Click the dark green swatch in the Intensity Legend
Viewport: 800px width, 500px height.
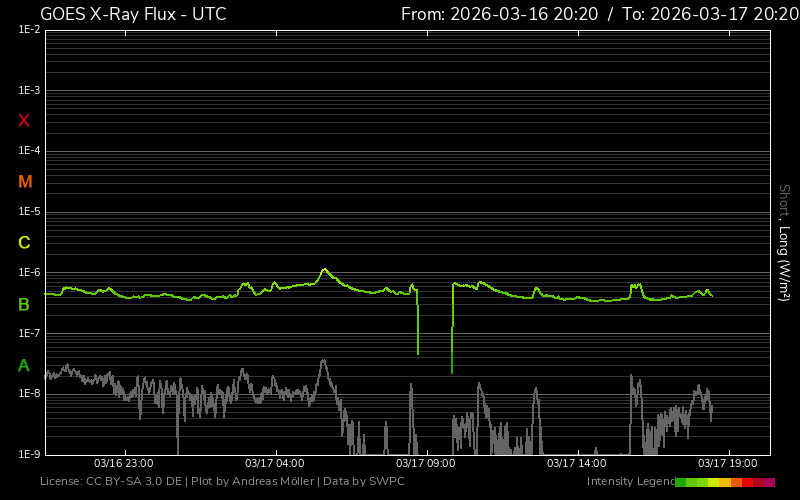coord(681,482)
